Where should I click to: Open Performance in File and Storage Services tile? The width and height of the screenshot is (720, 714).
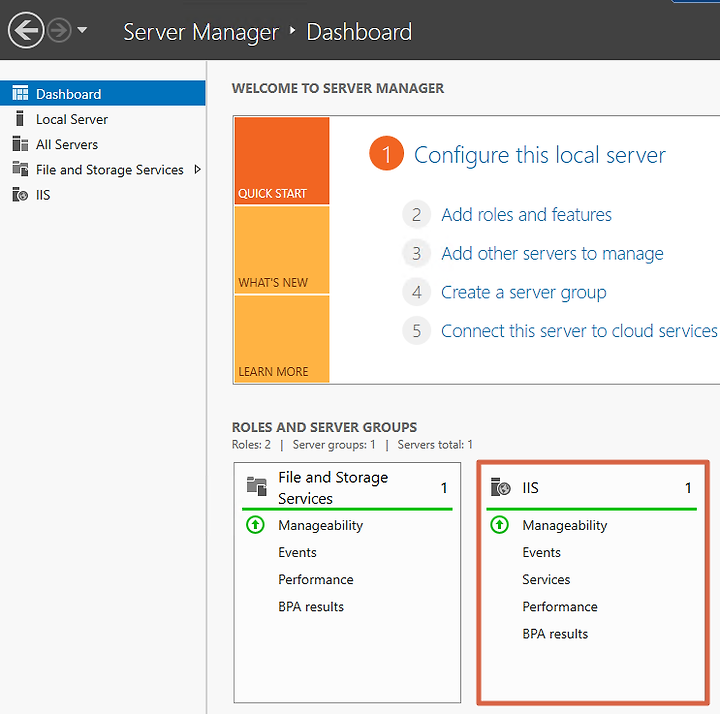315,579
